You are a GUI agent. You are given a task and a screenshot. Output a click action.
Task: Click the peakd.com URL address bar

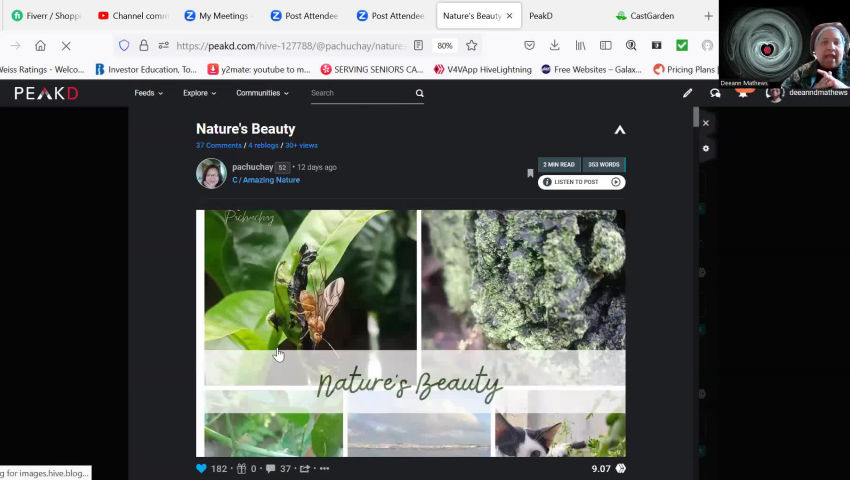(x=291, y=46)
